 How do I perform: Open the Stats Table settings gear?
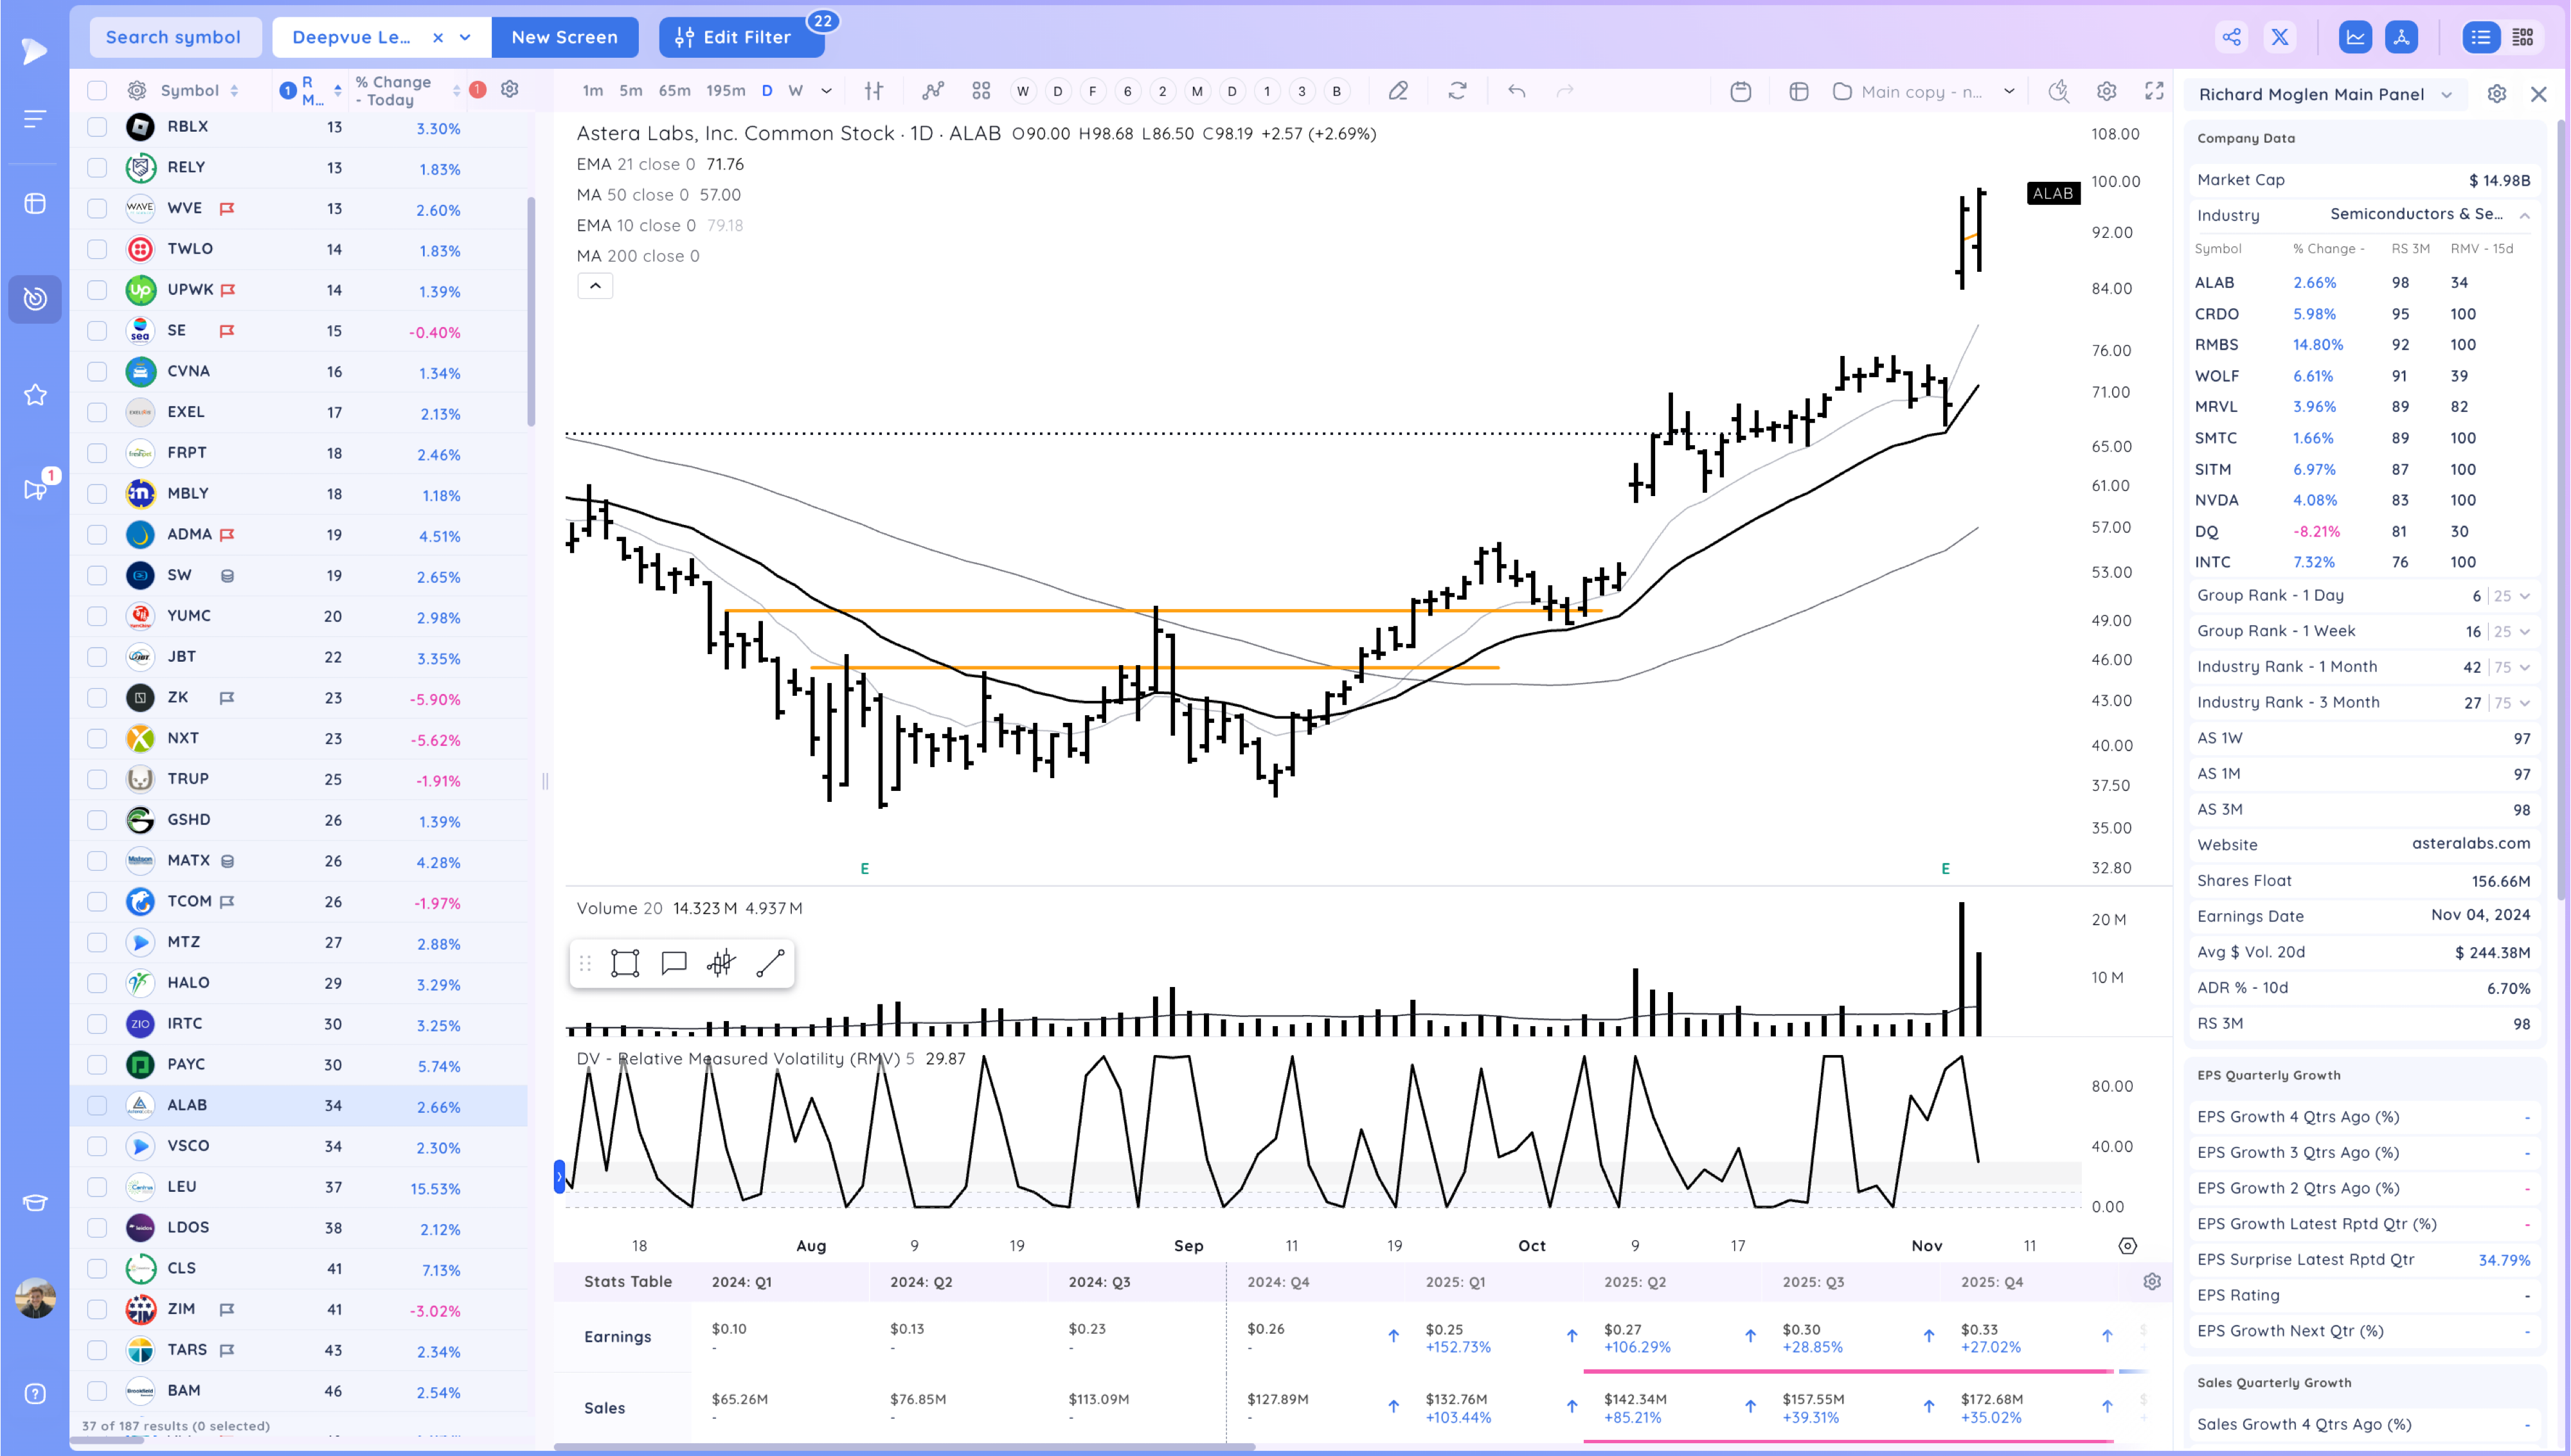tap(2152, 1281)
